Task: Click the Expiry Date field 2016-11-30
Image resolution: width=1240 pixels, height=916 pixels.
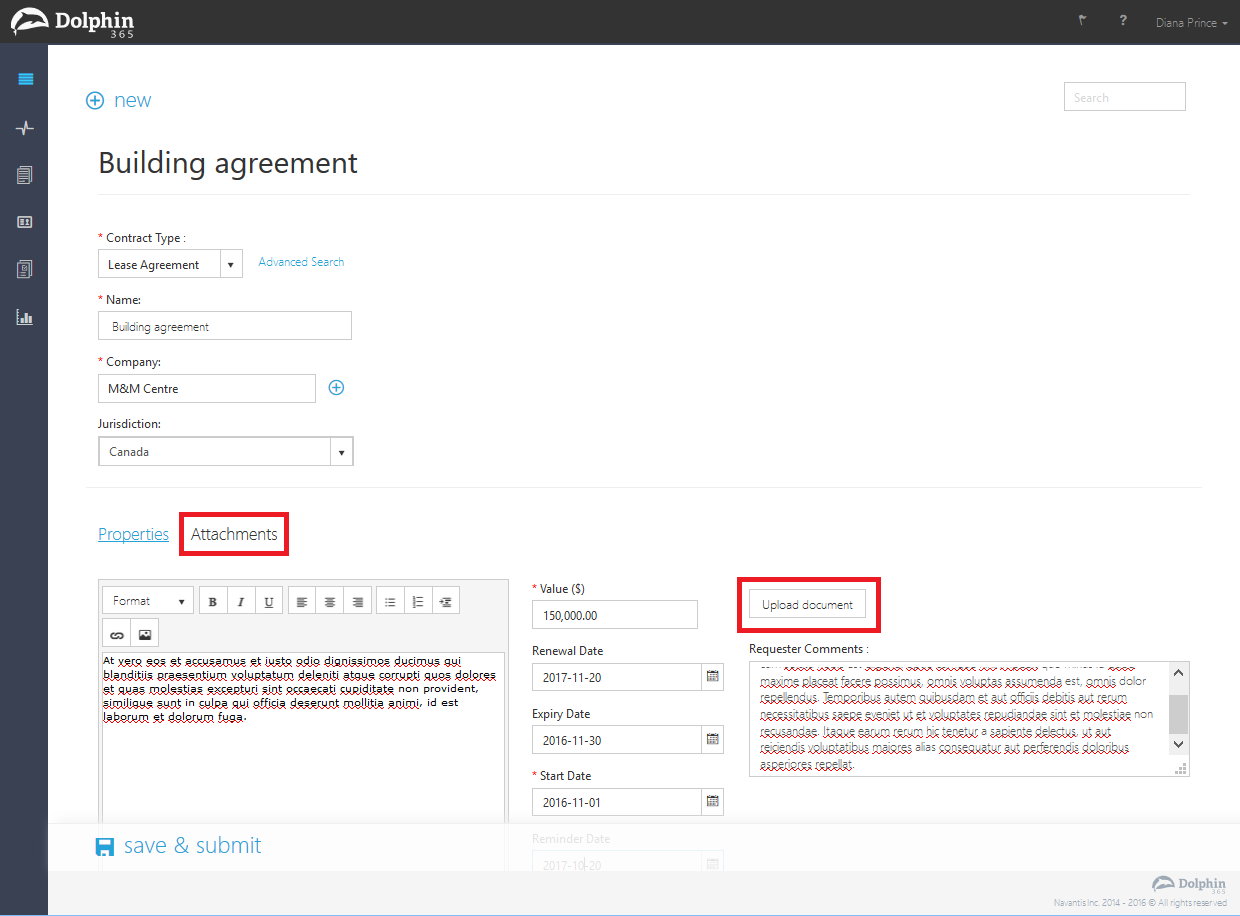Action: 617,740
